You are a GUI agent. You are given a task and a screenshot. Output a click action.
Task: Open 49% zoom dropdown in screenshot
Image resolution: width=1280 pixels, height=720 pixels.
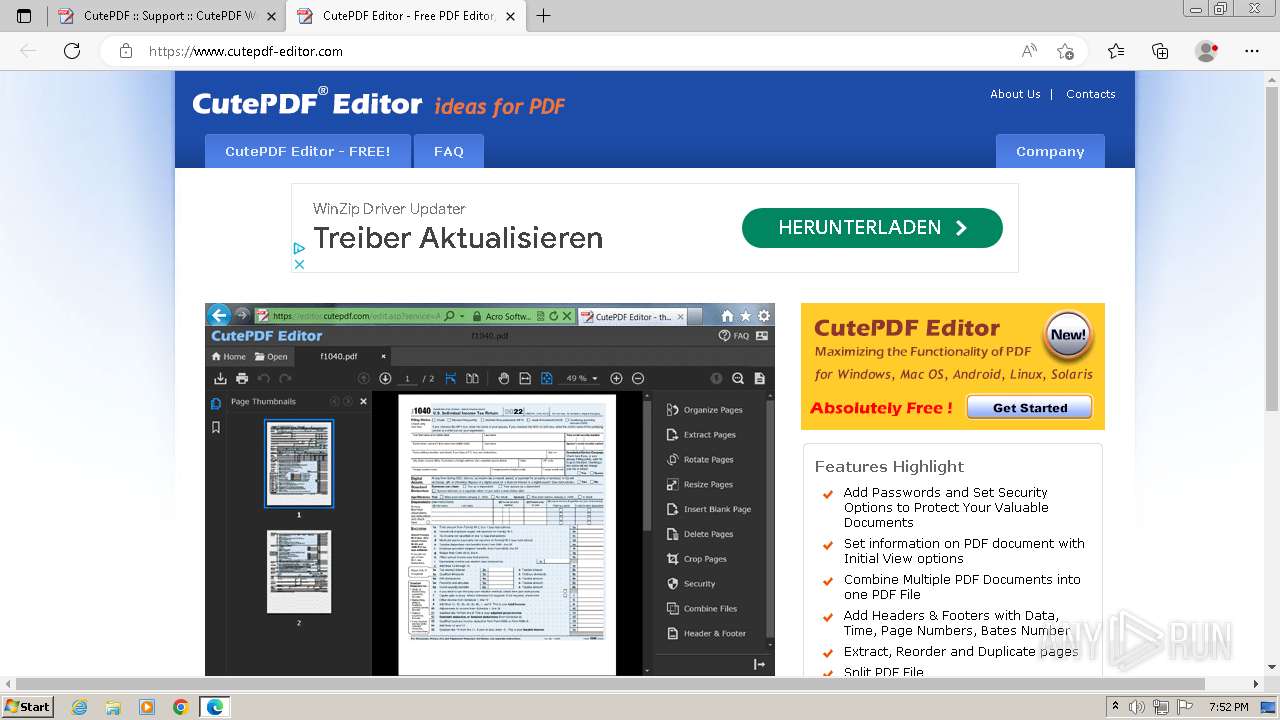coord(582,378)
